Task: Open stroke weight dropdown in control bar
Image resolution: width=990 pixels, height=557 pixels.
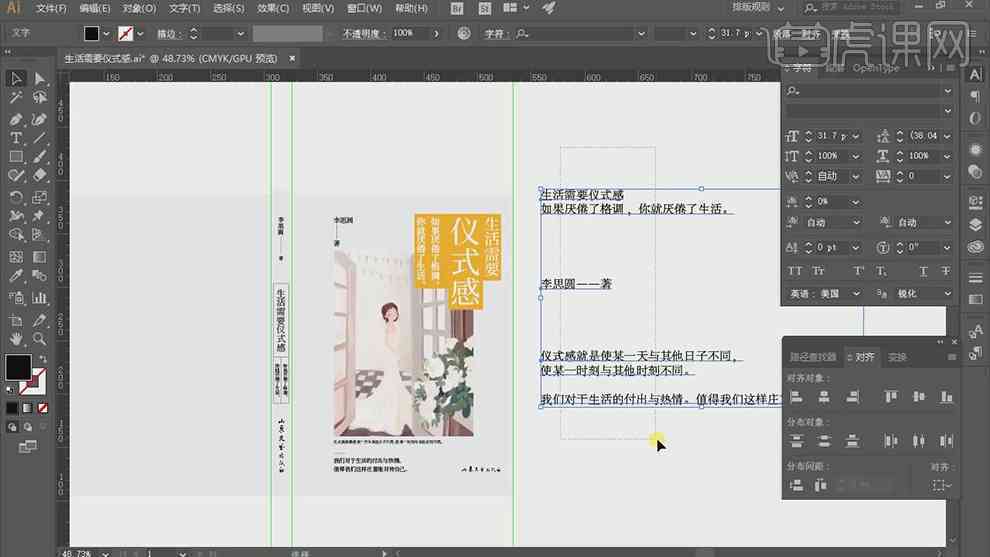Action: tap(240, 33)
